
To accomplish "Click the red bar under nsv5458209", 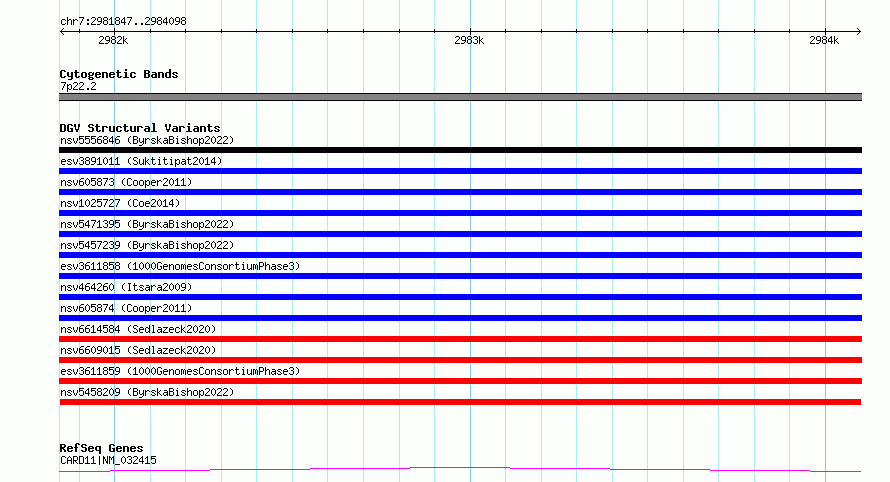I will tap(460, 402).
